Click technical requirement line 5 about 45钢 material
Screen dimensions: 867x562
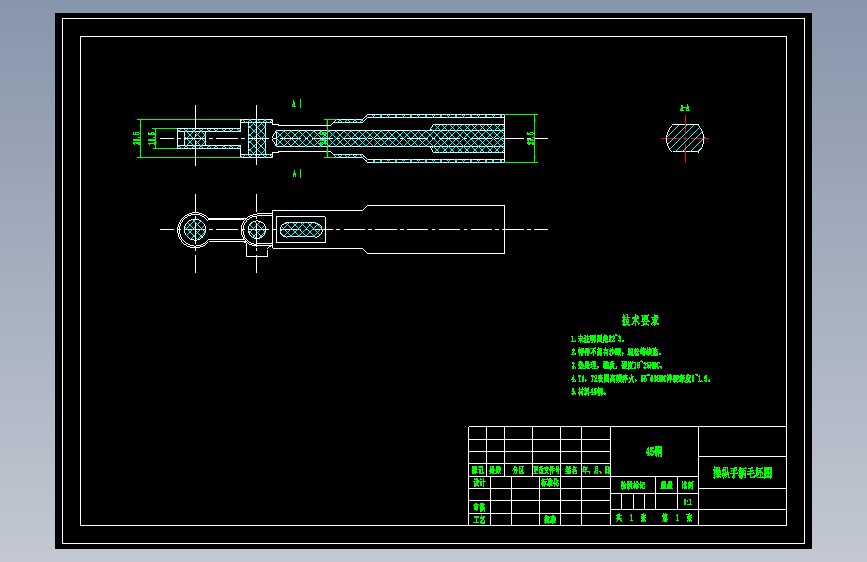point(588,392)
